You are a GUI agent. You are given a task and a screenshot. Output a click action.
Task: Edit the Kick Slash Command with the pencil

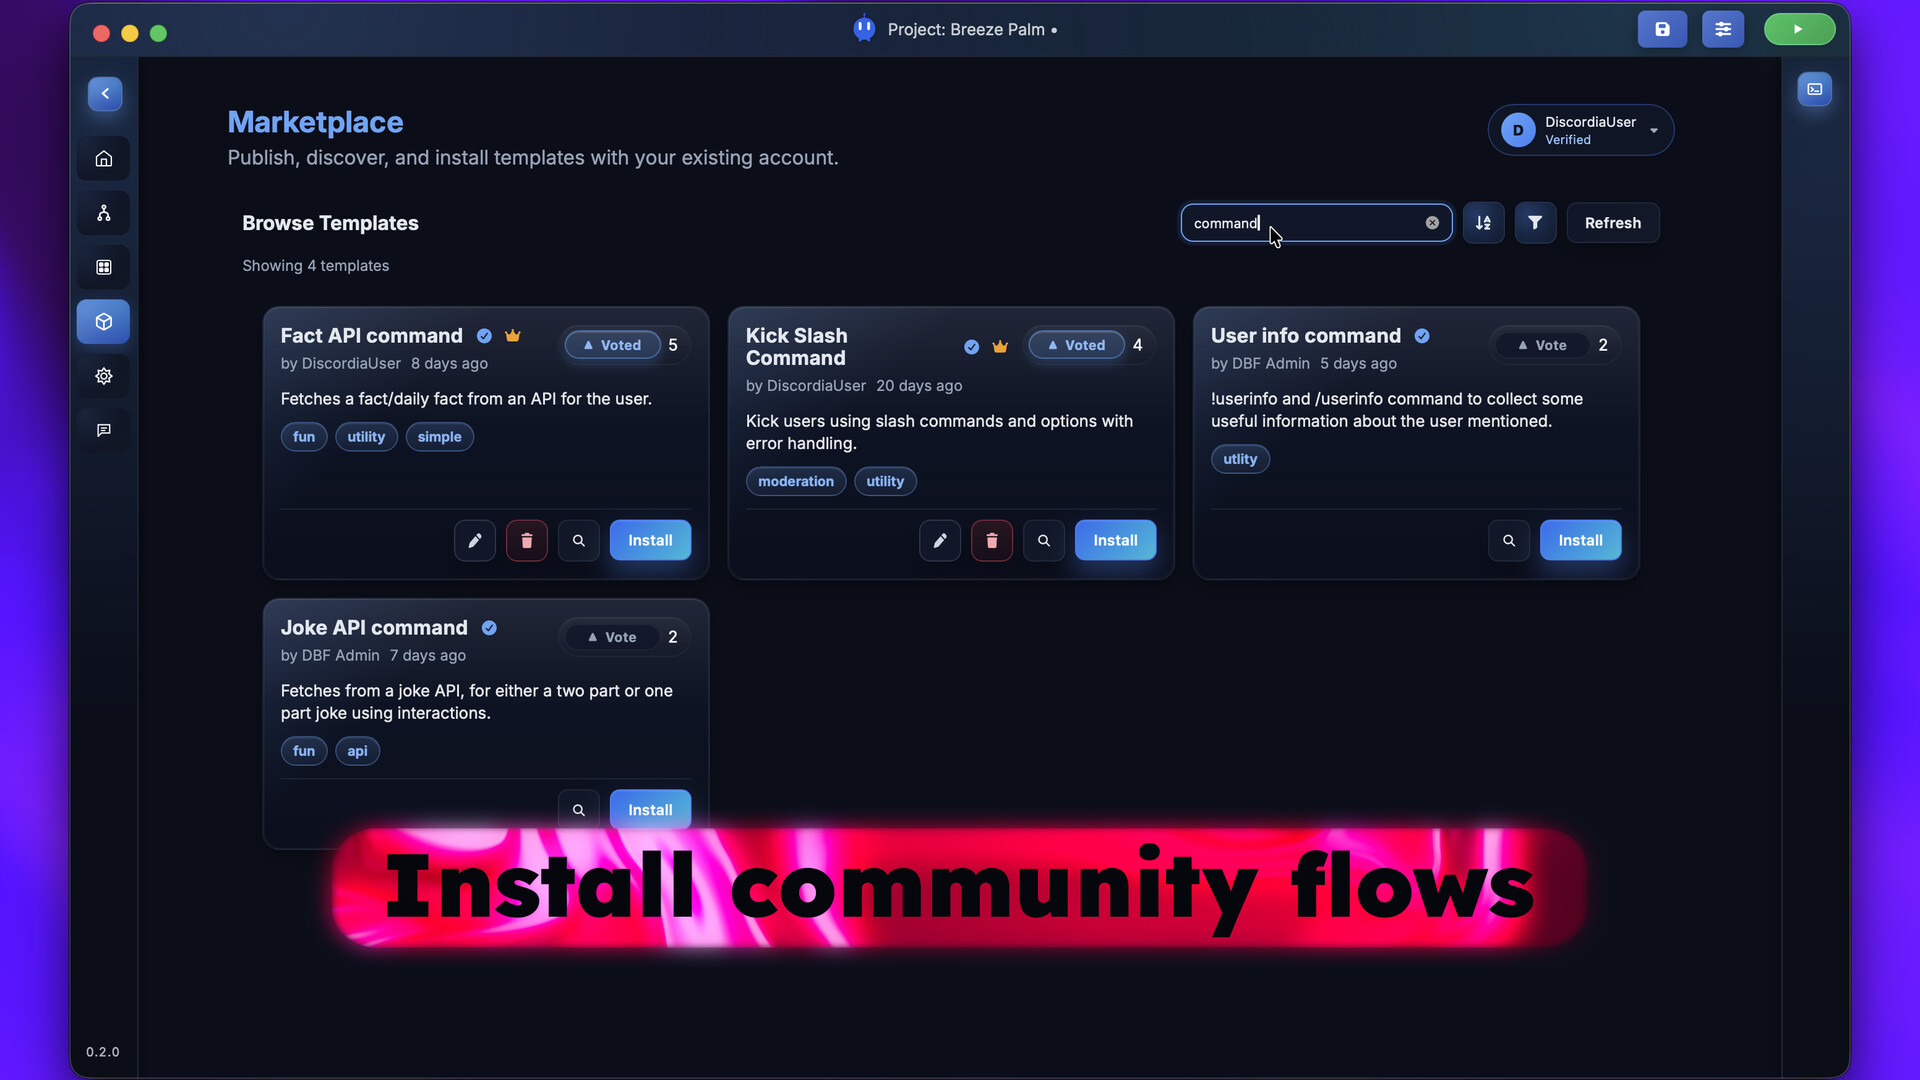click(x=939, y=540)
